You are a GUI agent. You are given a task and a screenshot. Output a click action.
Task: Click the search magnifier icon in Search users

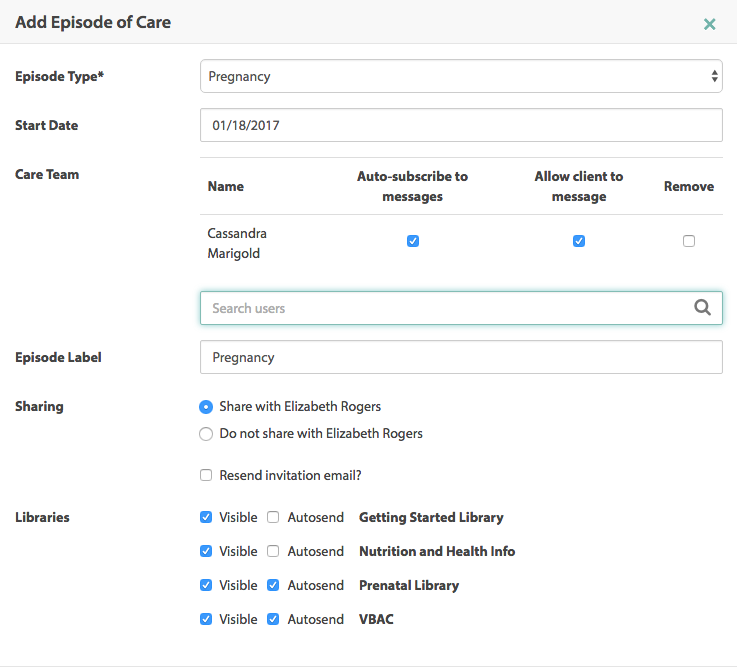pyautogui.click(x=702, y=307)
